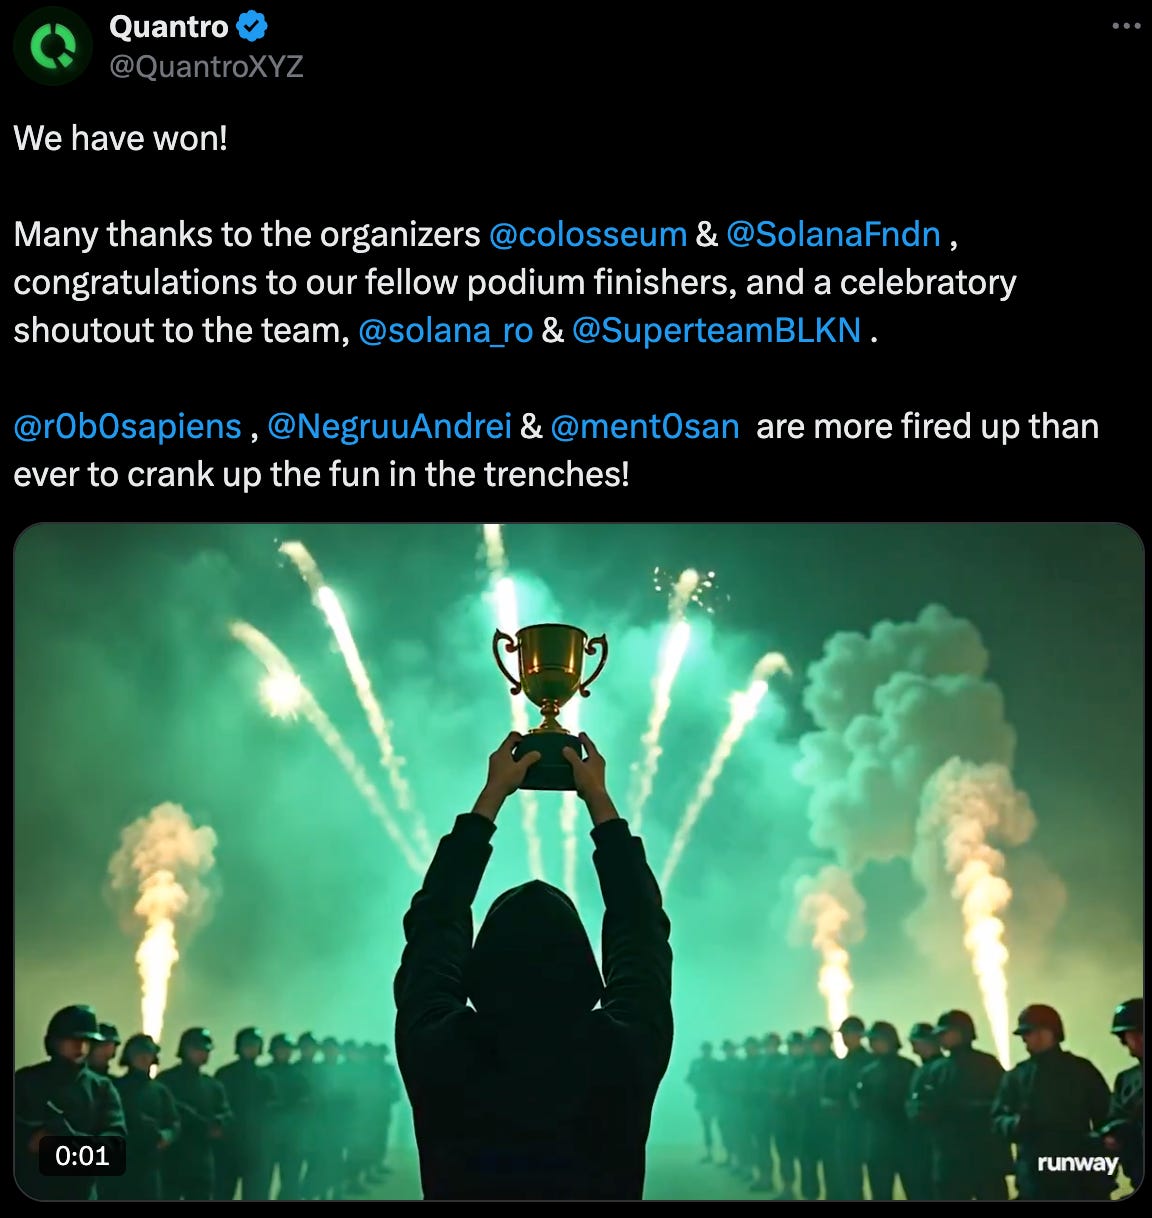Visit the @solana_ro profile mention

(445, 330)
